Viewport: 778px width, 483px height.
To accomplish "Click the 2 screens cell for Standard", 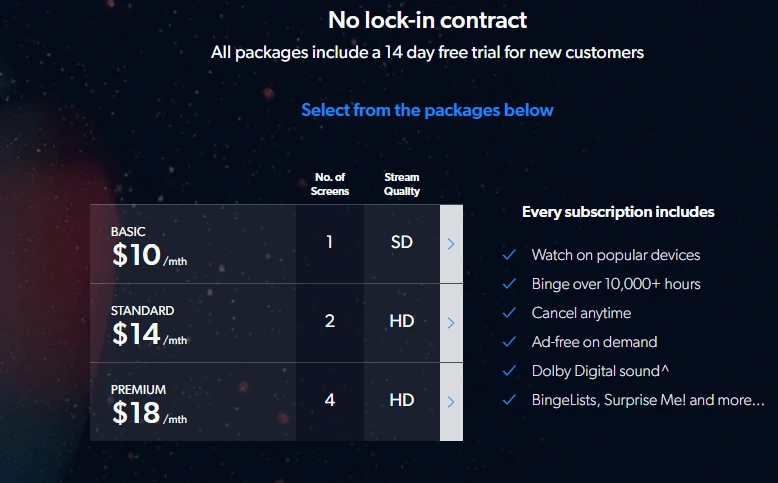I will click(x=330, y=321).
